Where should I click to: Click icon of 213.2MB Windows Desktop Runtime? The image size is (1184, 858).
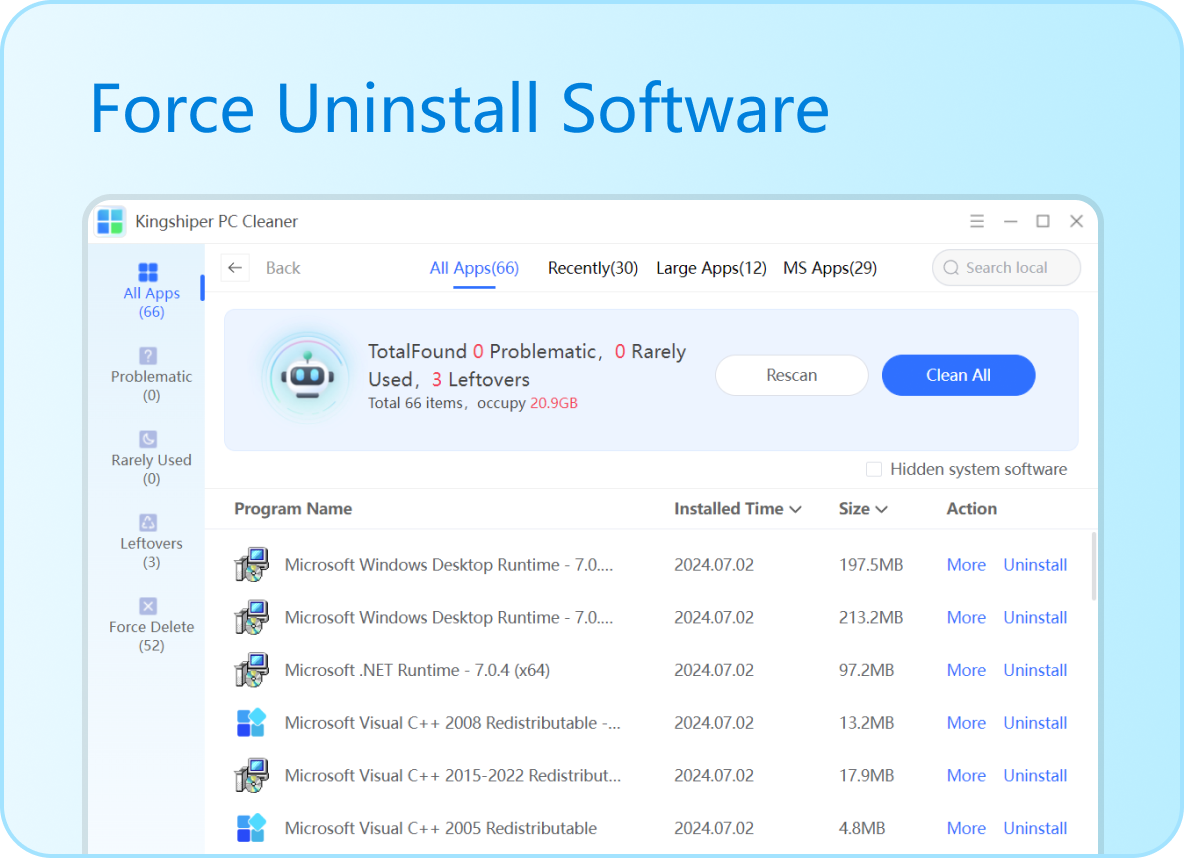tap(251, 618)
